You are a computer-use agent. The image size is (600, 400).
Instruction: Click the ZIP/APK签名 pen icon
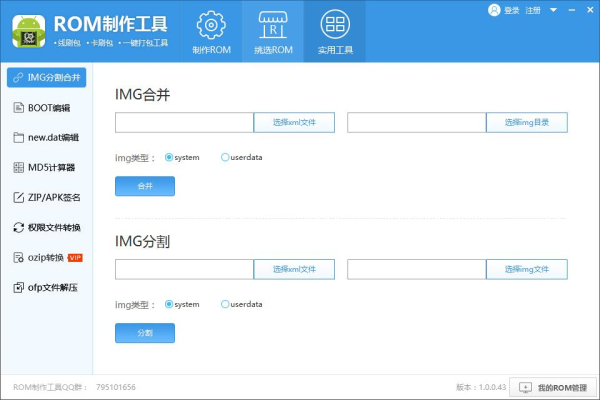(x=18, y=198)
